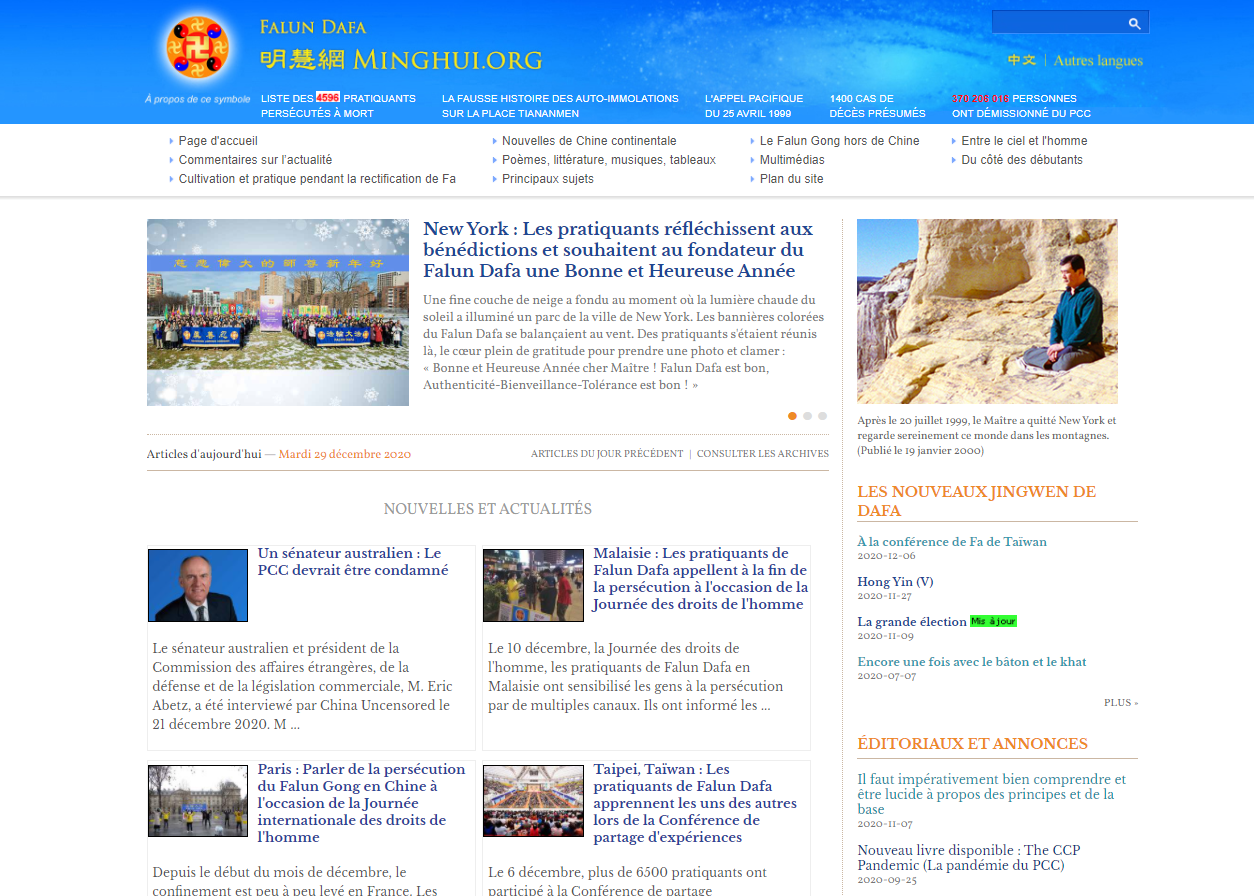Click the Paris article thumbnail image
This screenshot has height=896, width=1254.
click(198, 800)
